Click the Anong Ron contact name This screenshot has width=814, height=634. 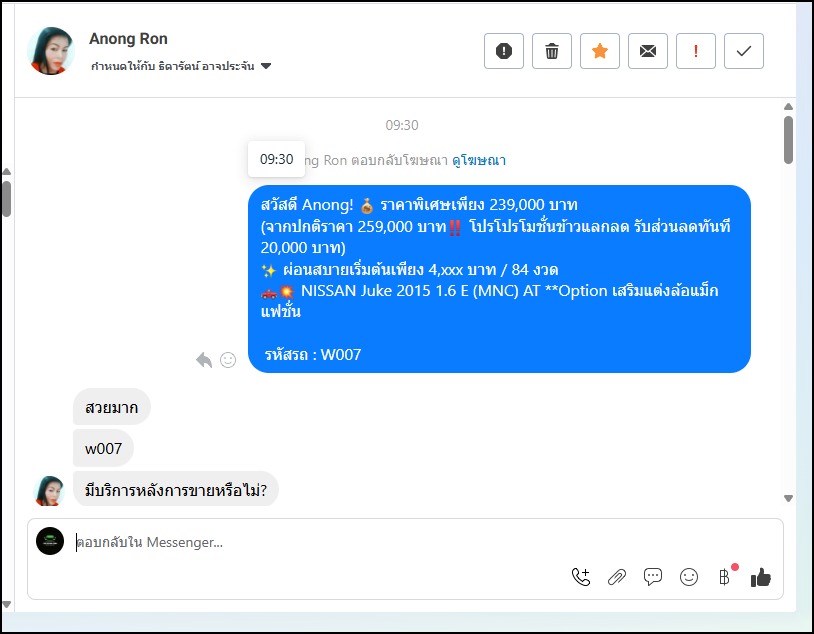(128, 39)
